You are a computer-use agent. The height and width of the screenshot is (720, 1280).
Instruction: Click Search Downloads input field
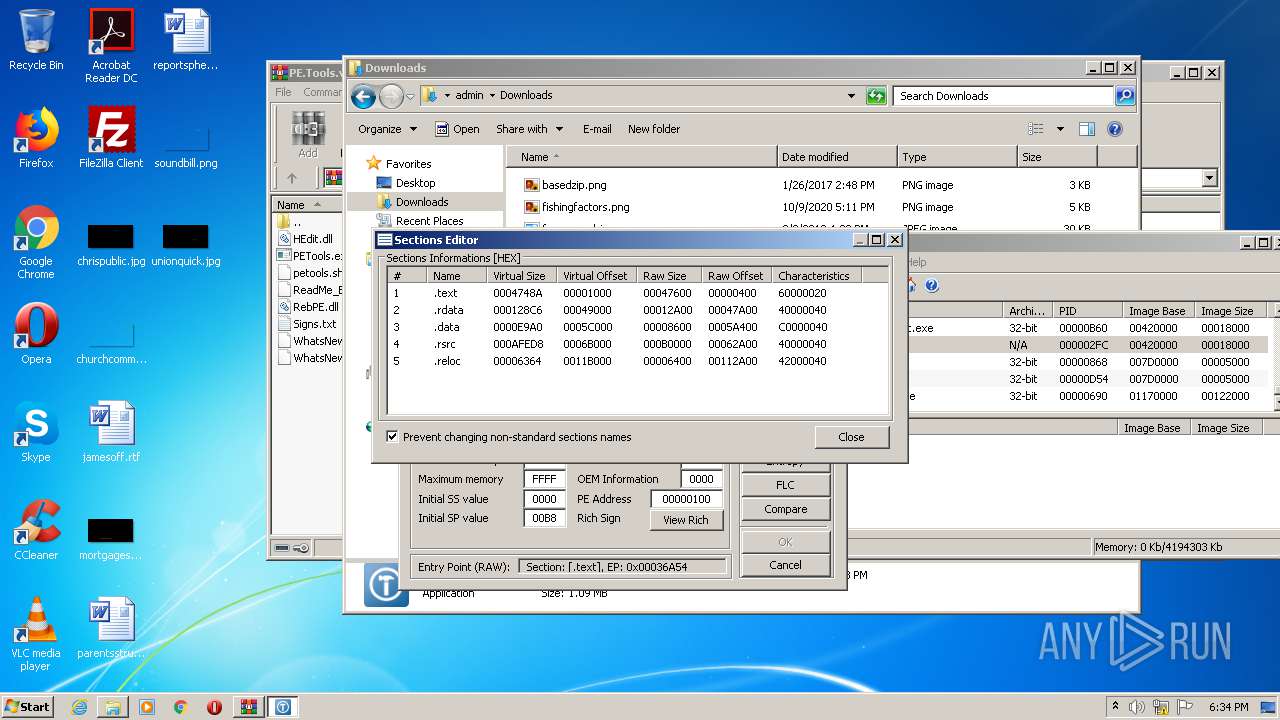(1003, 96)
